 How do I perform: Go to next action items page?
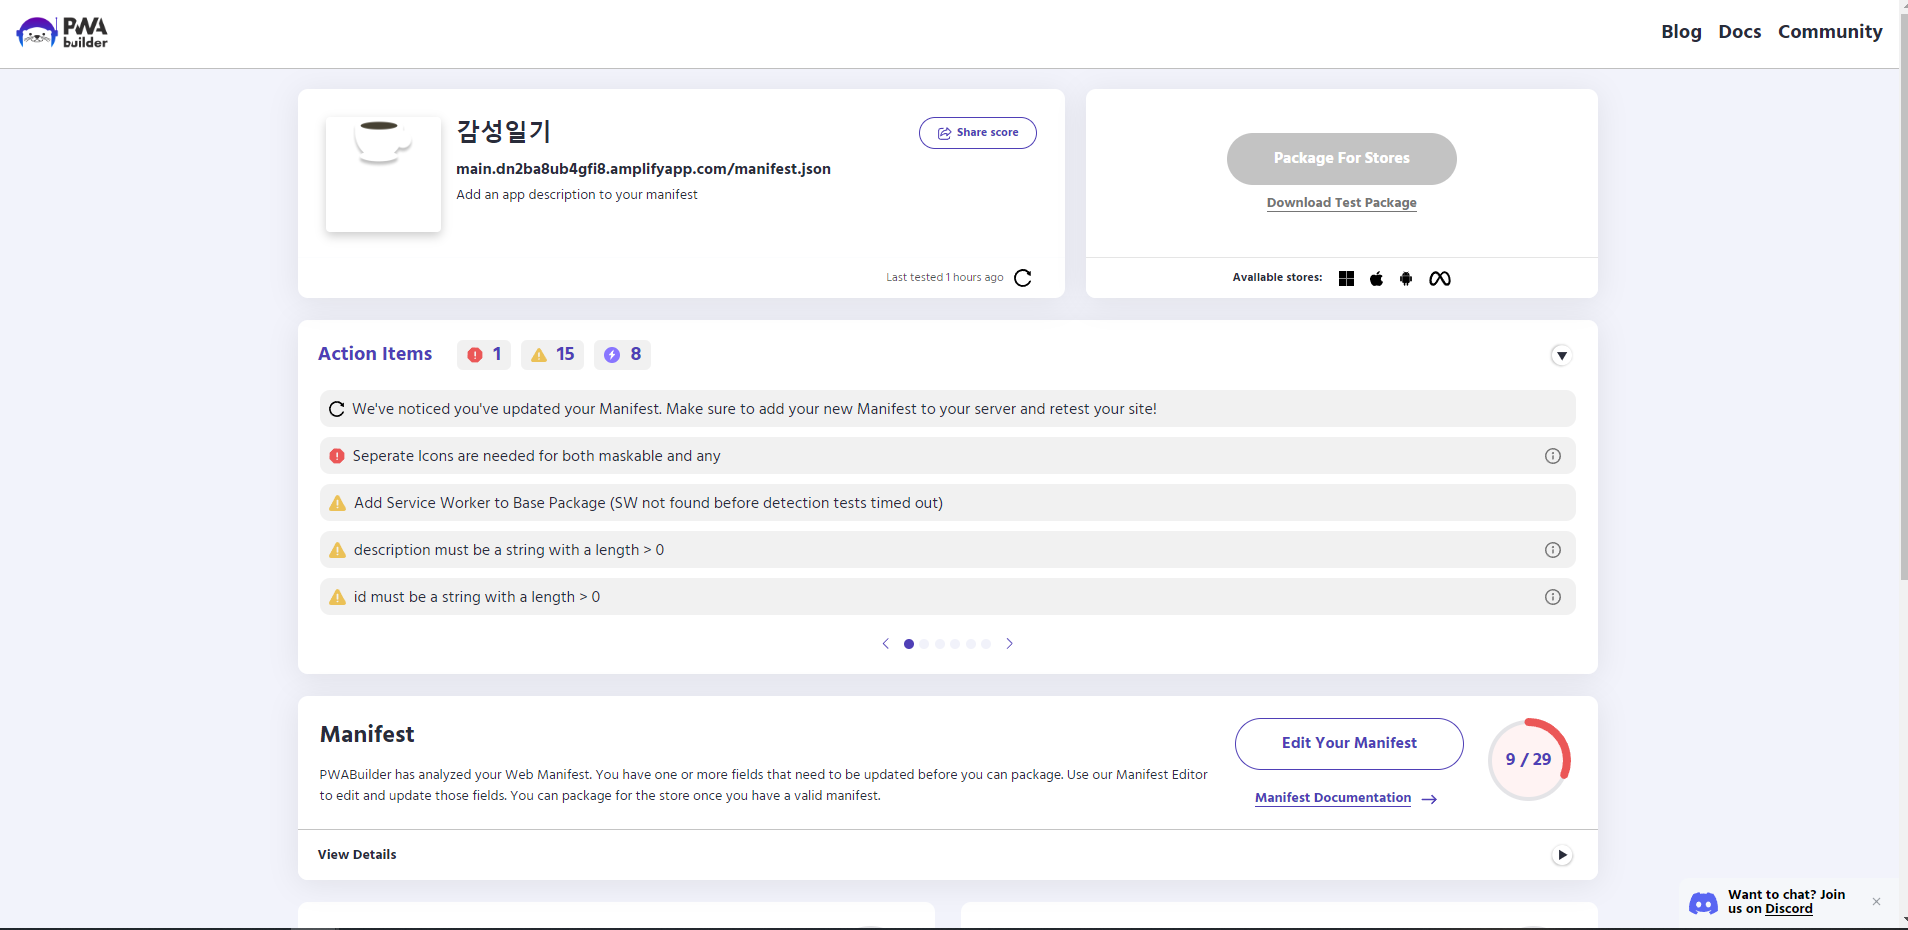[x=1009, y=644]
